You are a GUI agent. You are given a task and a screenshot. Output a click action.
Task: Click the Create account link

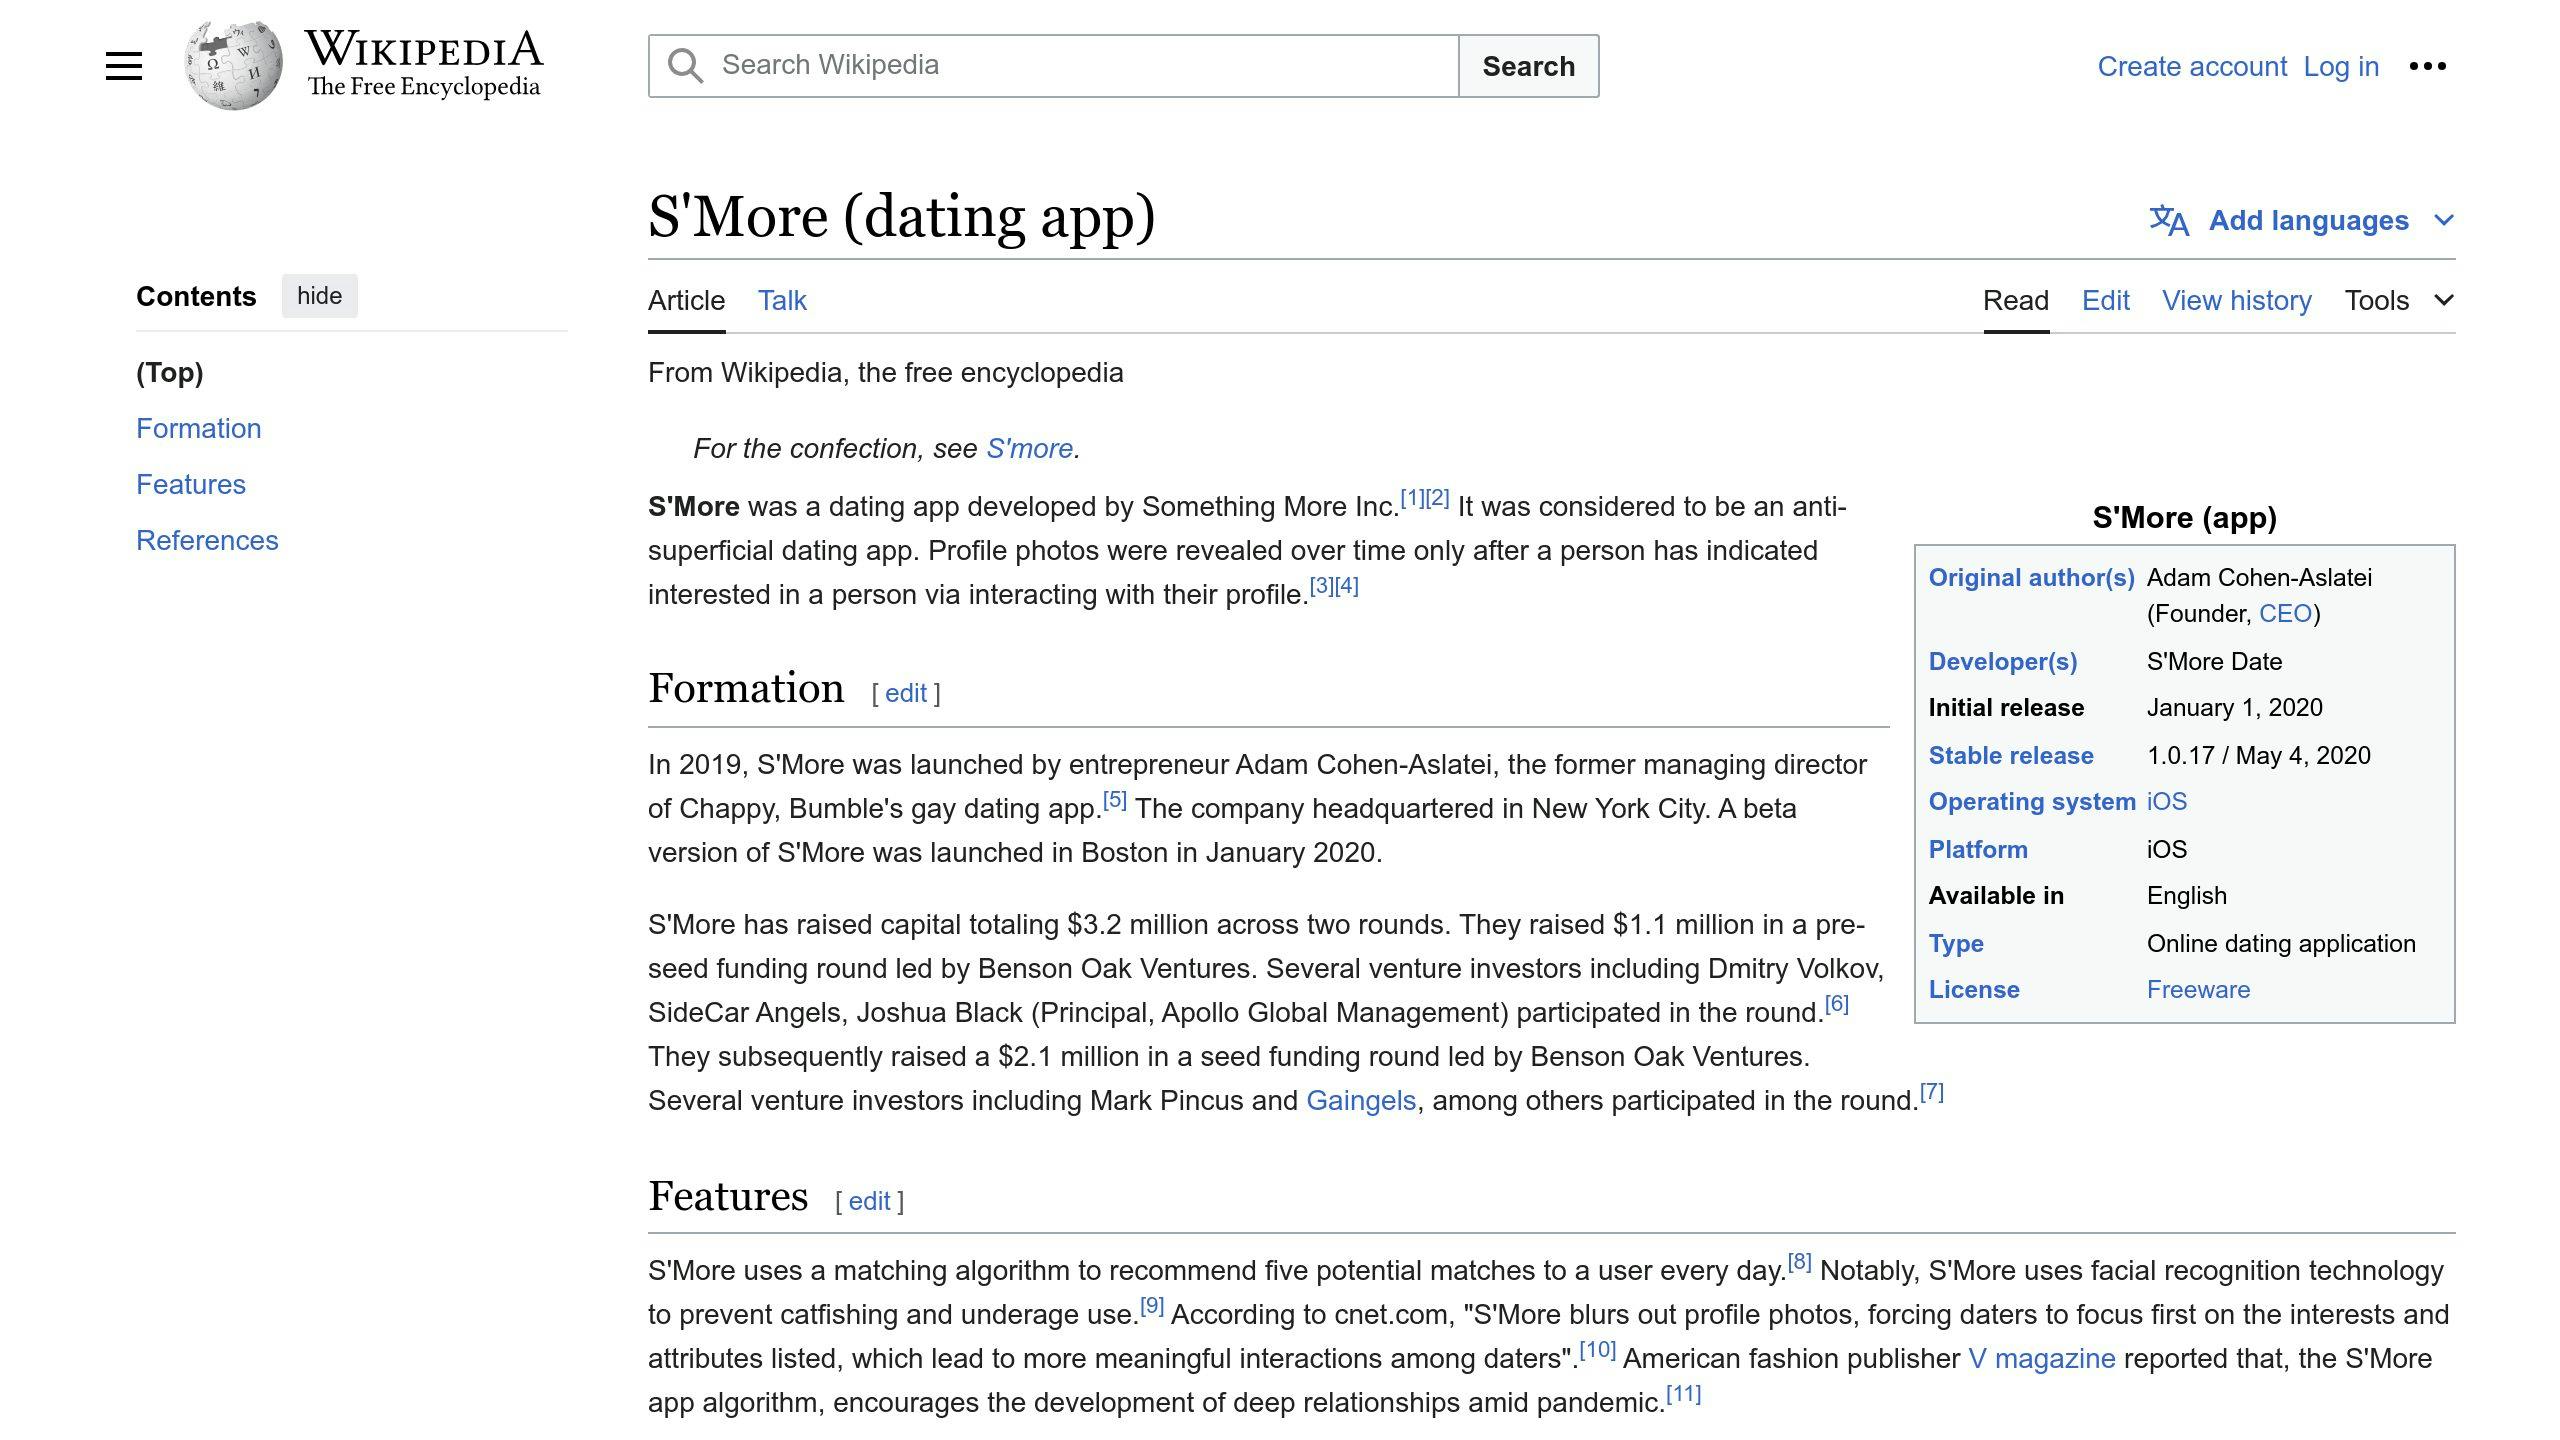tap(2192, 66)
